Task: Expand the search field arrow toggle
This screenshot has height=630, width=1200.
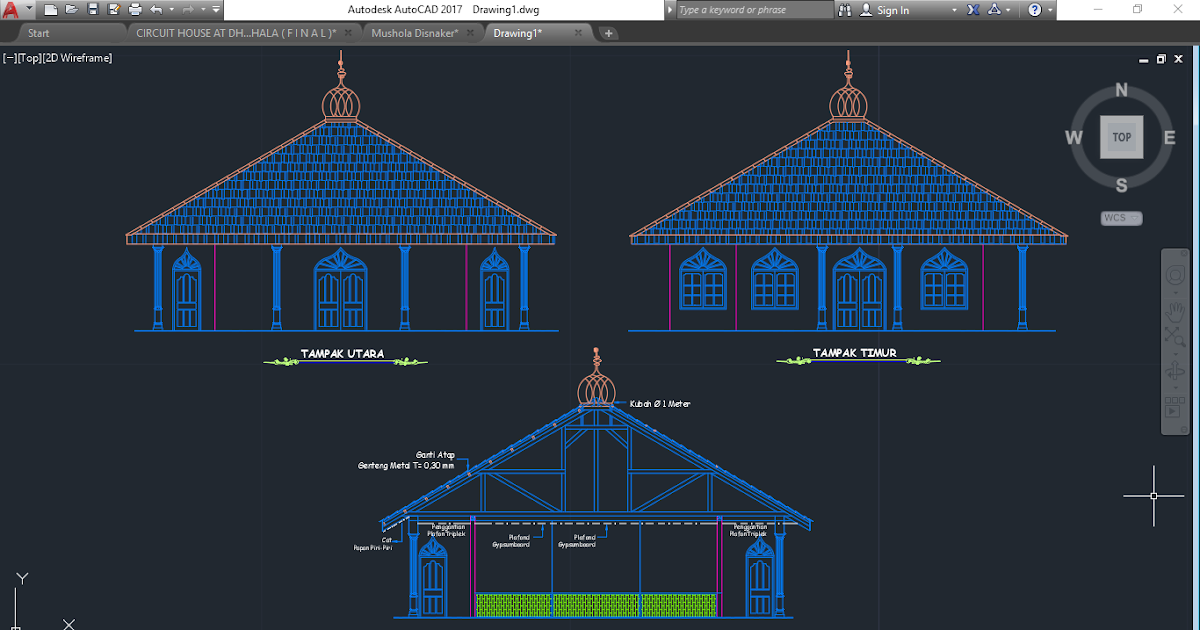Action: coord(670,10)
